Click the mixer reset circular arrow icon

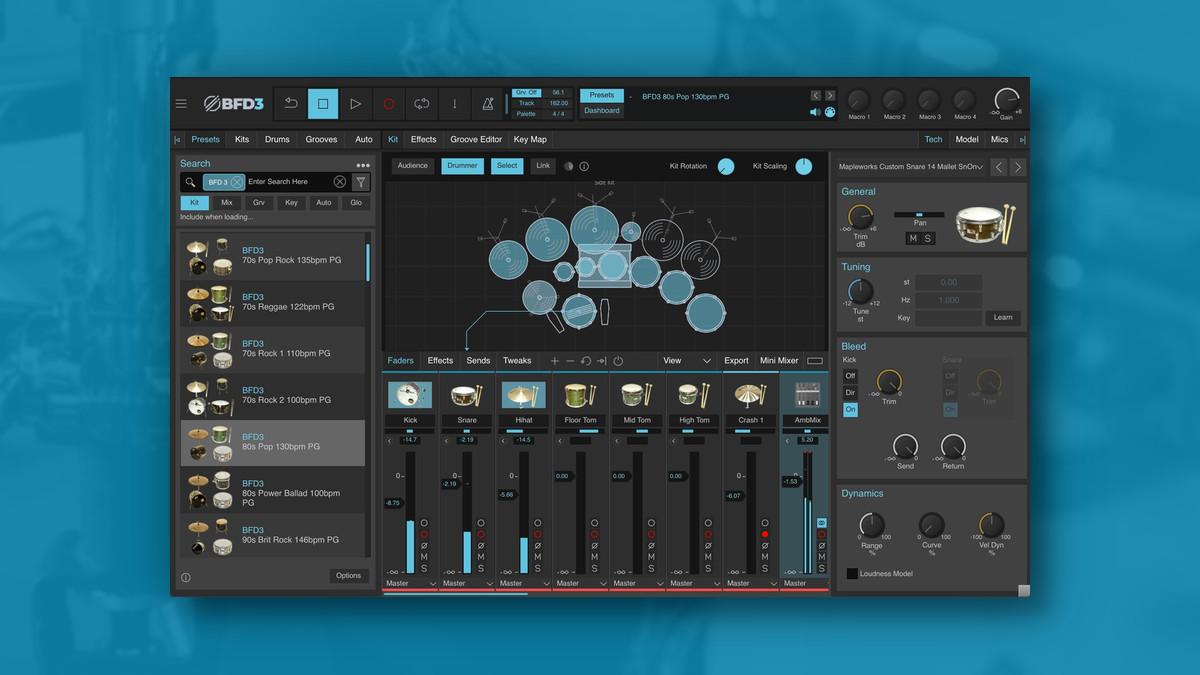point(586,361)
